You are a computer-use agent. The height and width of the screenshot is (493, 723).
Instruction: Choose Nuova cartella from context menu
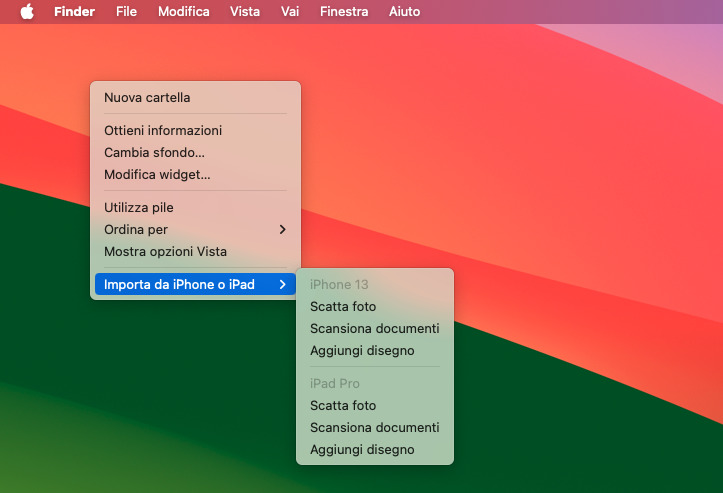pyautogui.click(x=147, y=97)
